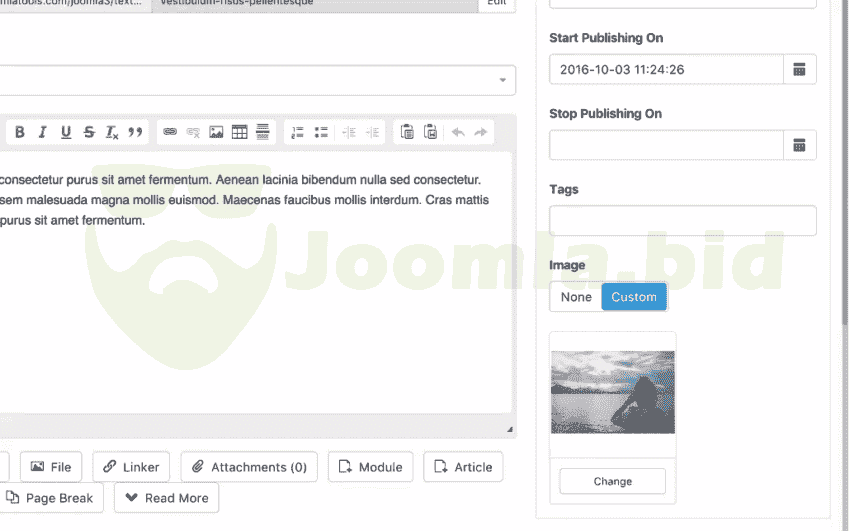Insert a table into the editor

(240, 132)
